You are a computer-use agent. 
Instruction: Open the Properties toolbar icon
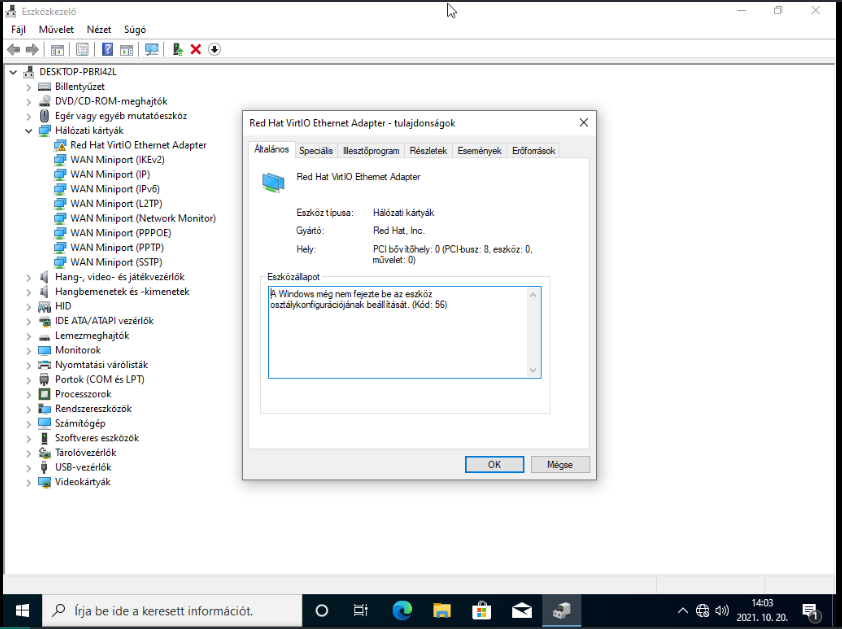point(82,49)
